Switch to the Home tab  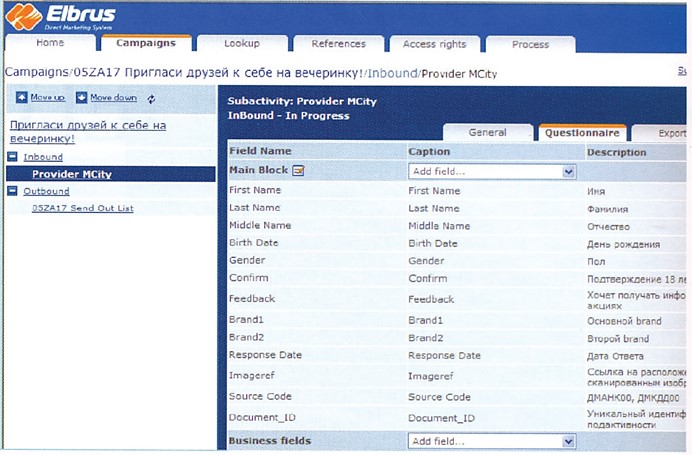51,44
